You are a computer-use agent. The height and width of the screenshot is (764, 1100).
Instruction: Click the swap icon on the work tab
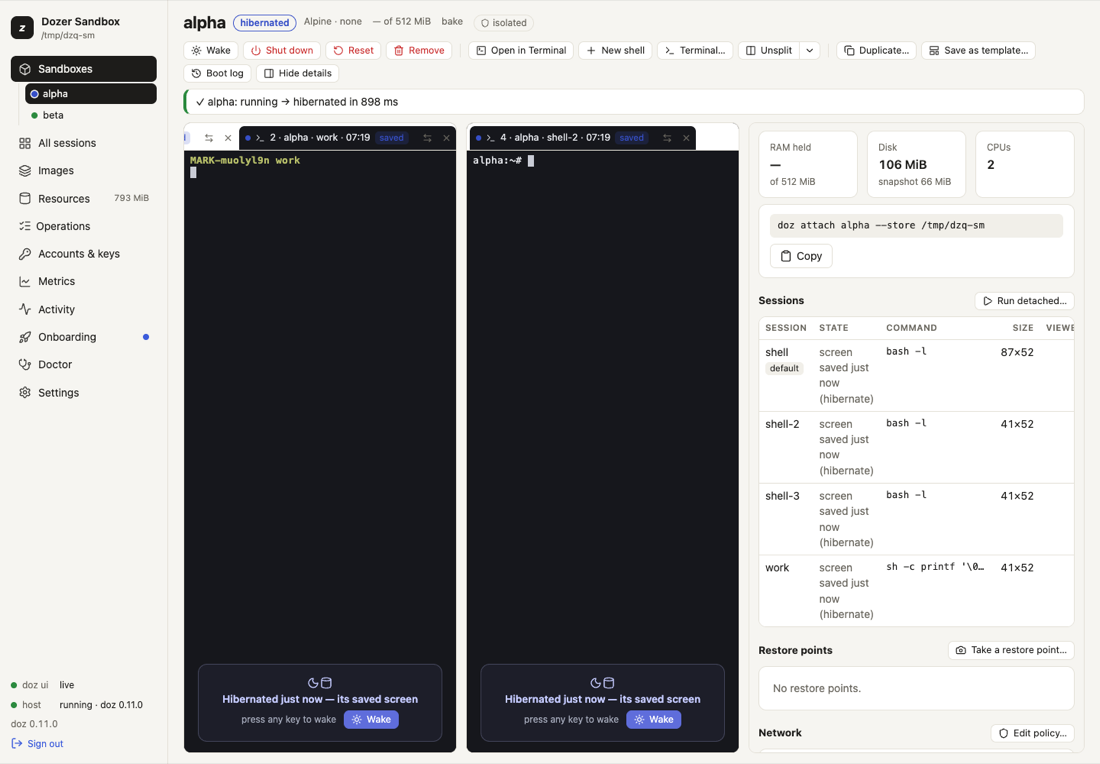click(427, 138)
